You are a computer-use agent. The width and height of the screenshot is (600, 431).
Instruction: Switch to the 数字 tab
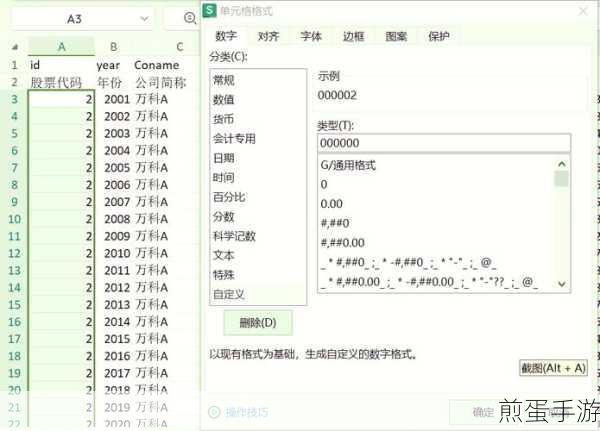[x=226, y=36]
